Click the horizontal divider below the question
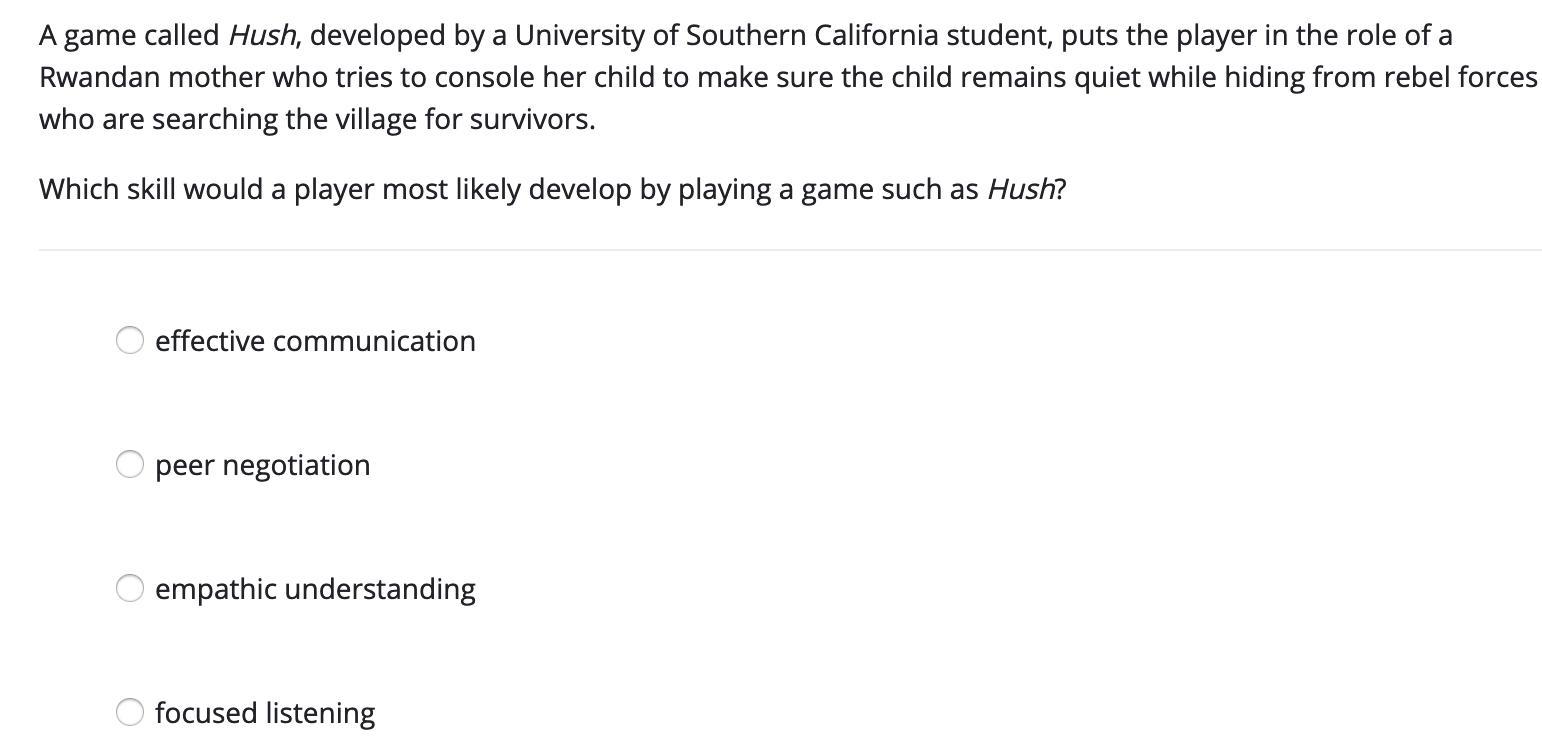This screenshot has height=756, width=1542. point(790,250)
